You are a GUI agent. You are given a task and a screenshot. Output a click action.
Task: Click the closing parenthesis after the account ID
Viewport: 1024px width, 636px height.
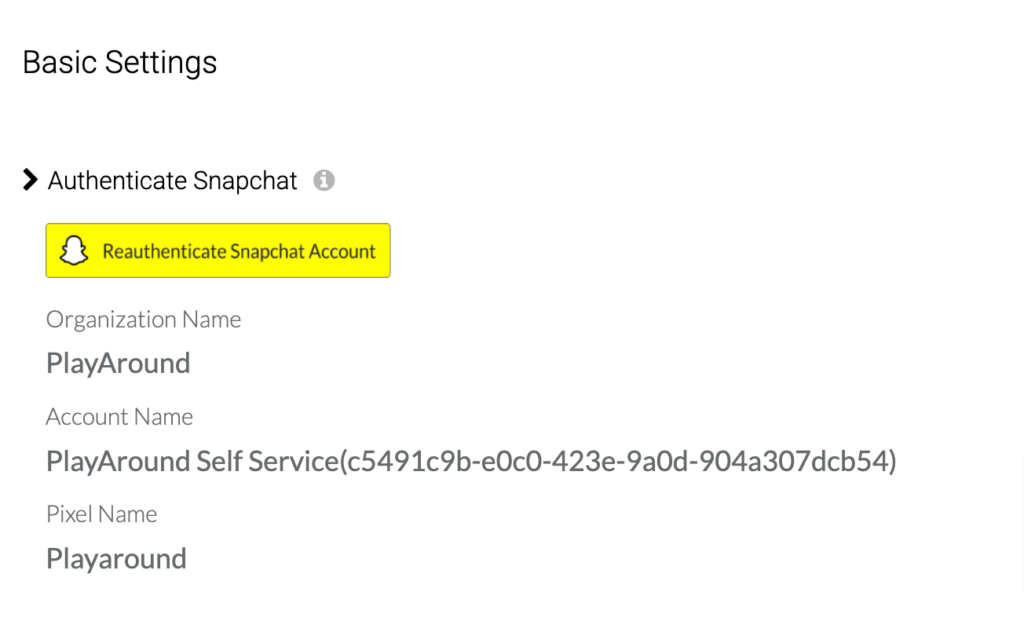(892, 461)
